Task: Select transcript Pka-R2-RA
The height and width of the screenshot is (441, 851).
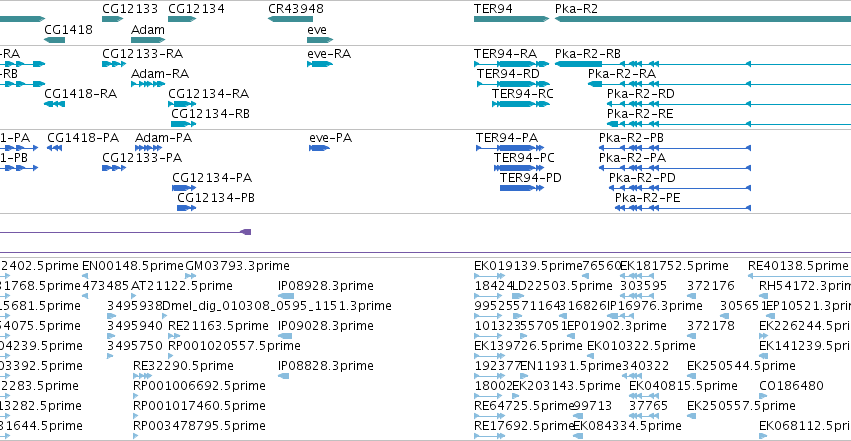Action: 720,84
